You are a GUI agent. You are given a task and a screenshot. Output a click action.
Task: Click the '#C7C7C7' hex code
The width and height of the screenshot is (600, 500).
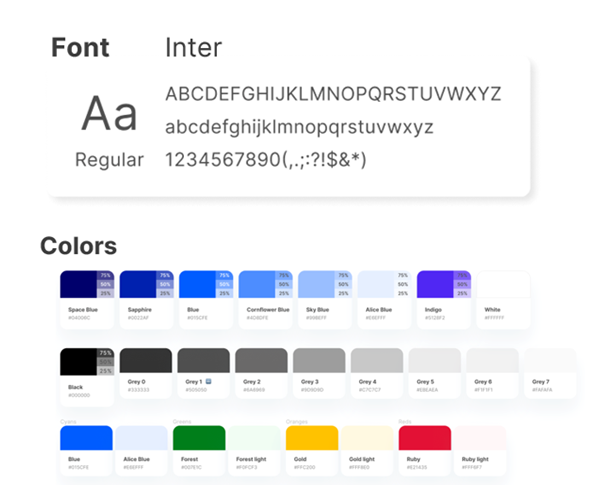coord(370,390)
